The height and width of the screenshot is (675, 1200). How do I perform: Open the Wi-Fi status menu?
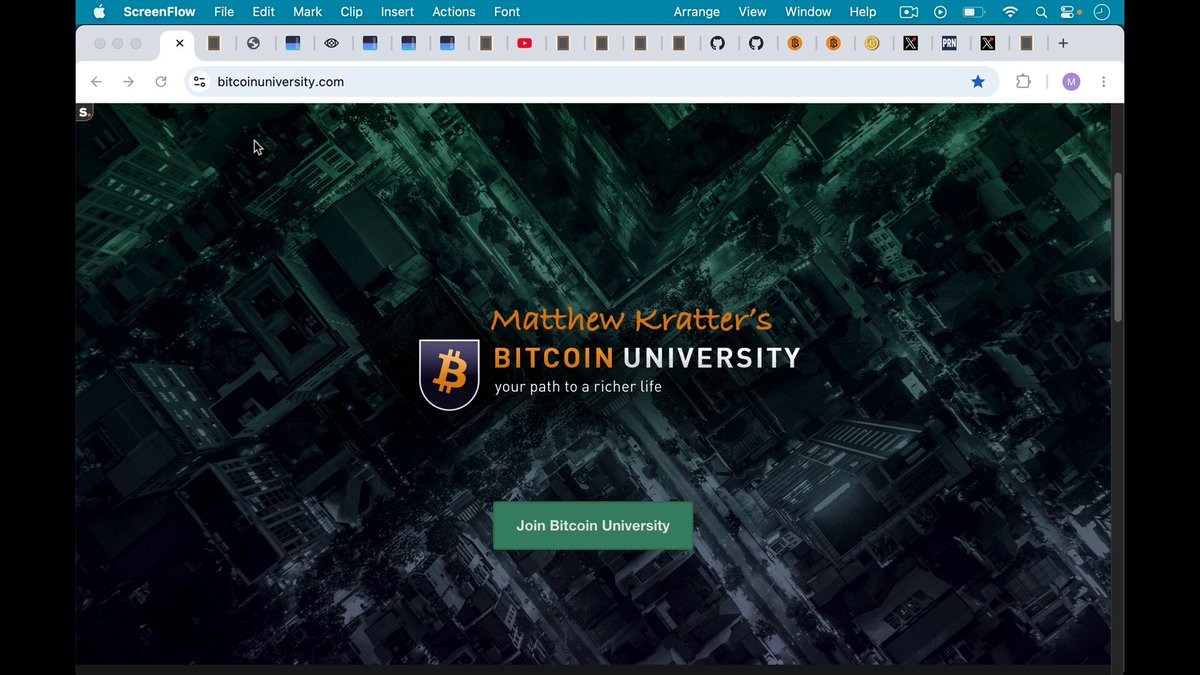(x=1010, y=12)
